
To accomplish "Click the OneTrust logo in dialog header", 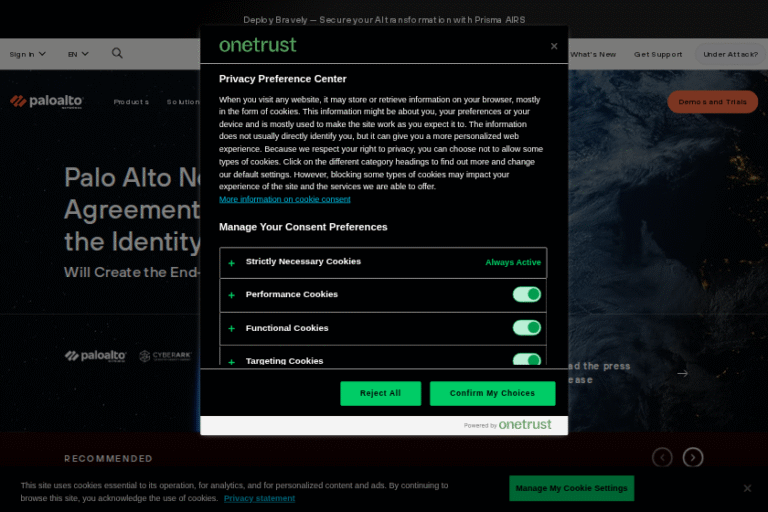I will click(x=258, y=45).
